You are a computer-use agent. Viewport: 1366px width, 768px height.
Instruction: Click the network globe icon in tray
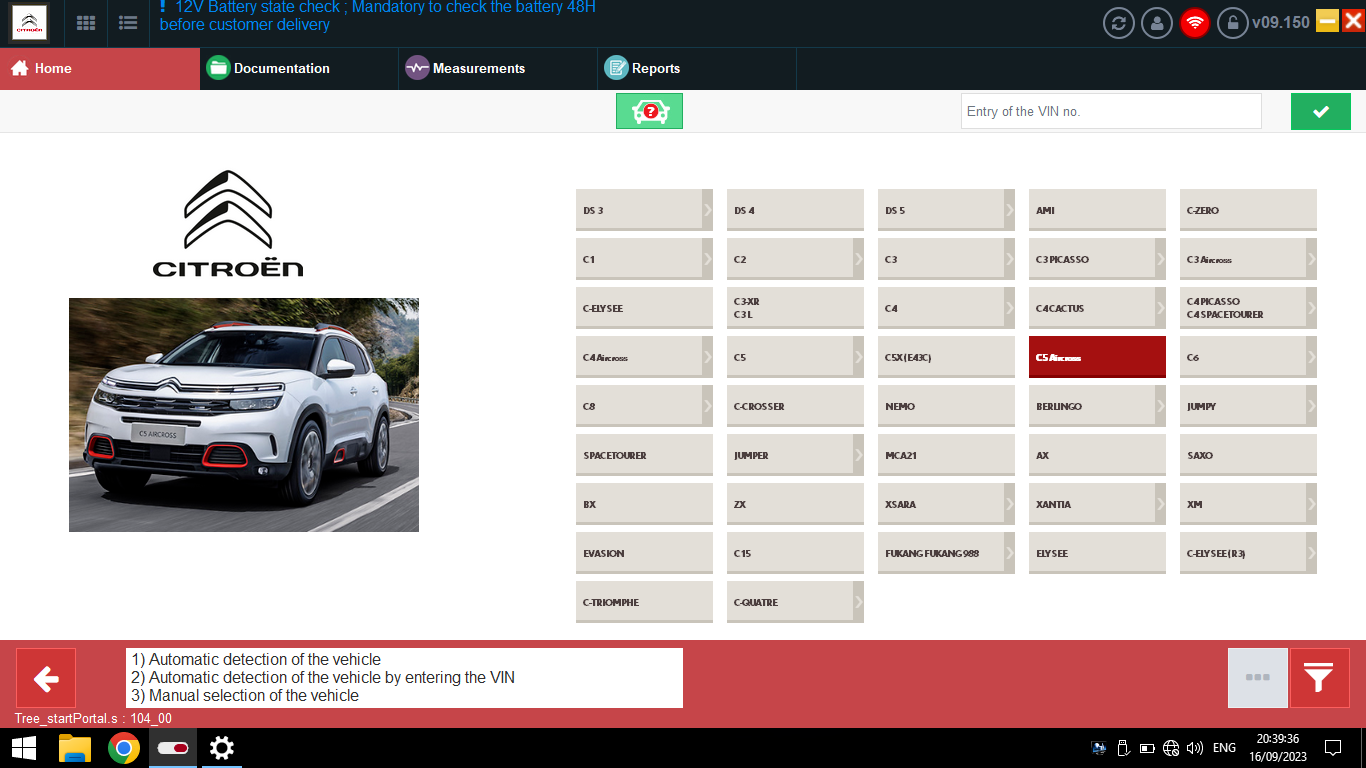pos(1171,748)
